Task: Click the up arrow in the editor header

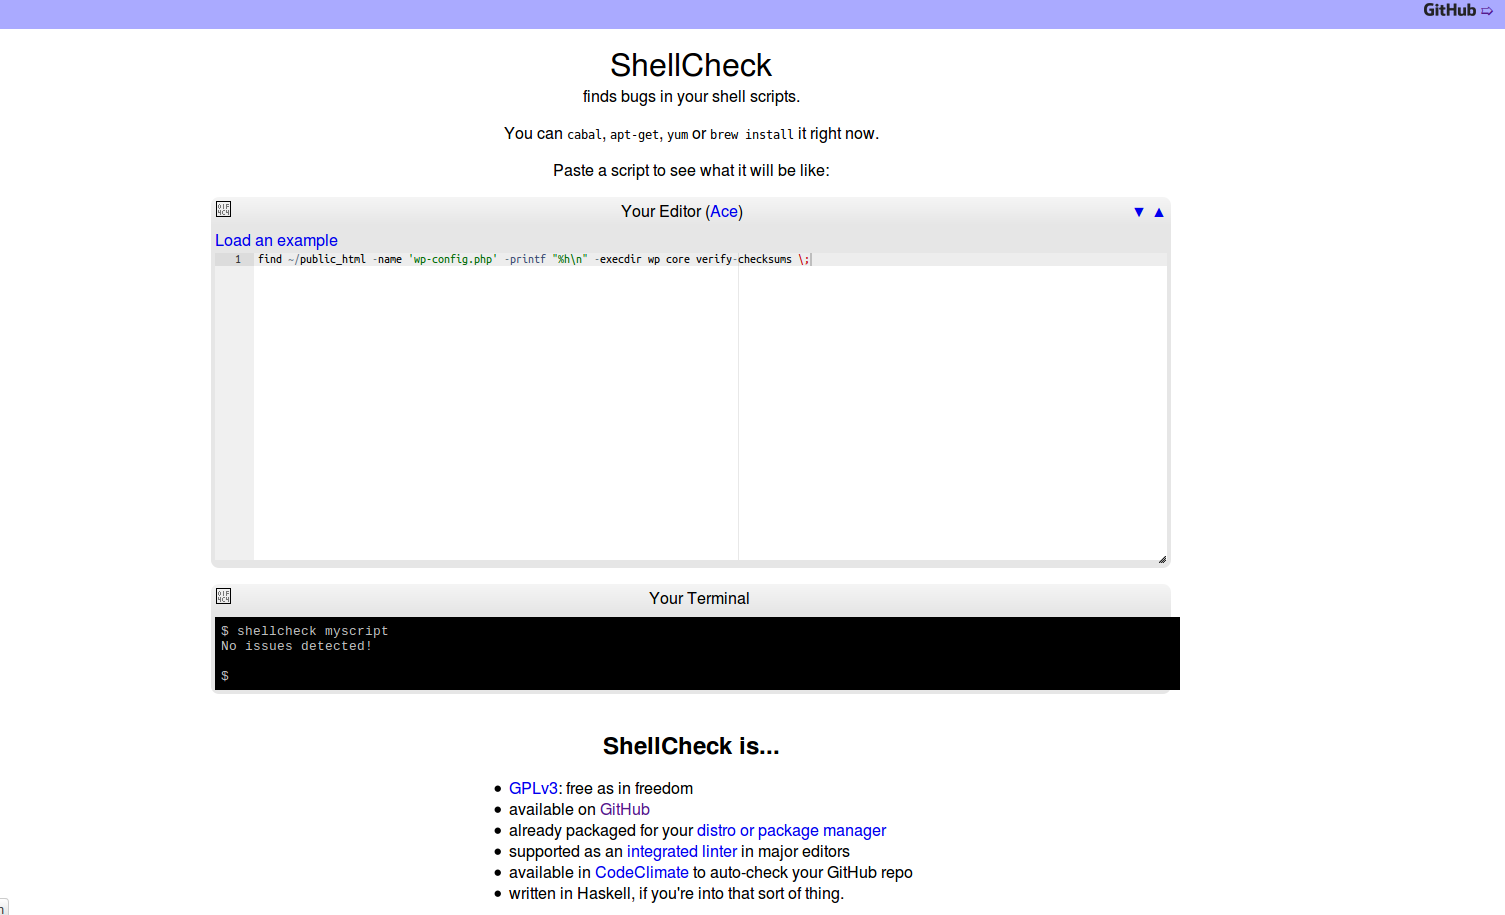Action: (1159, 212)
